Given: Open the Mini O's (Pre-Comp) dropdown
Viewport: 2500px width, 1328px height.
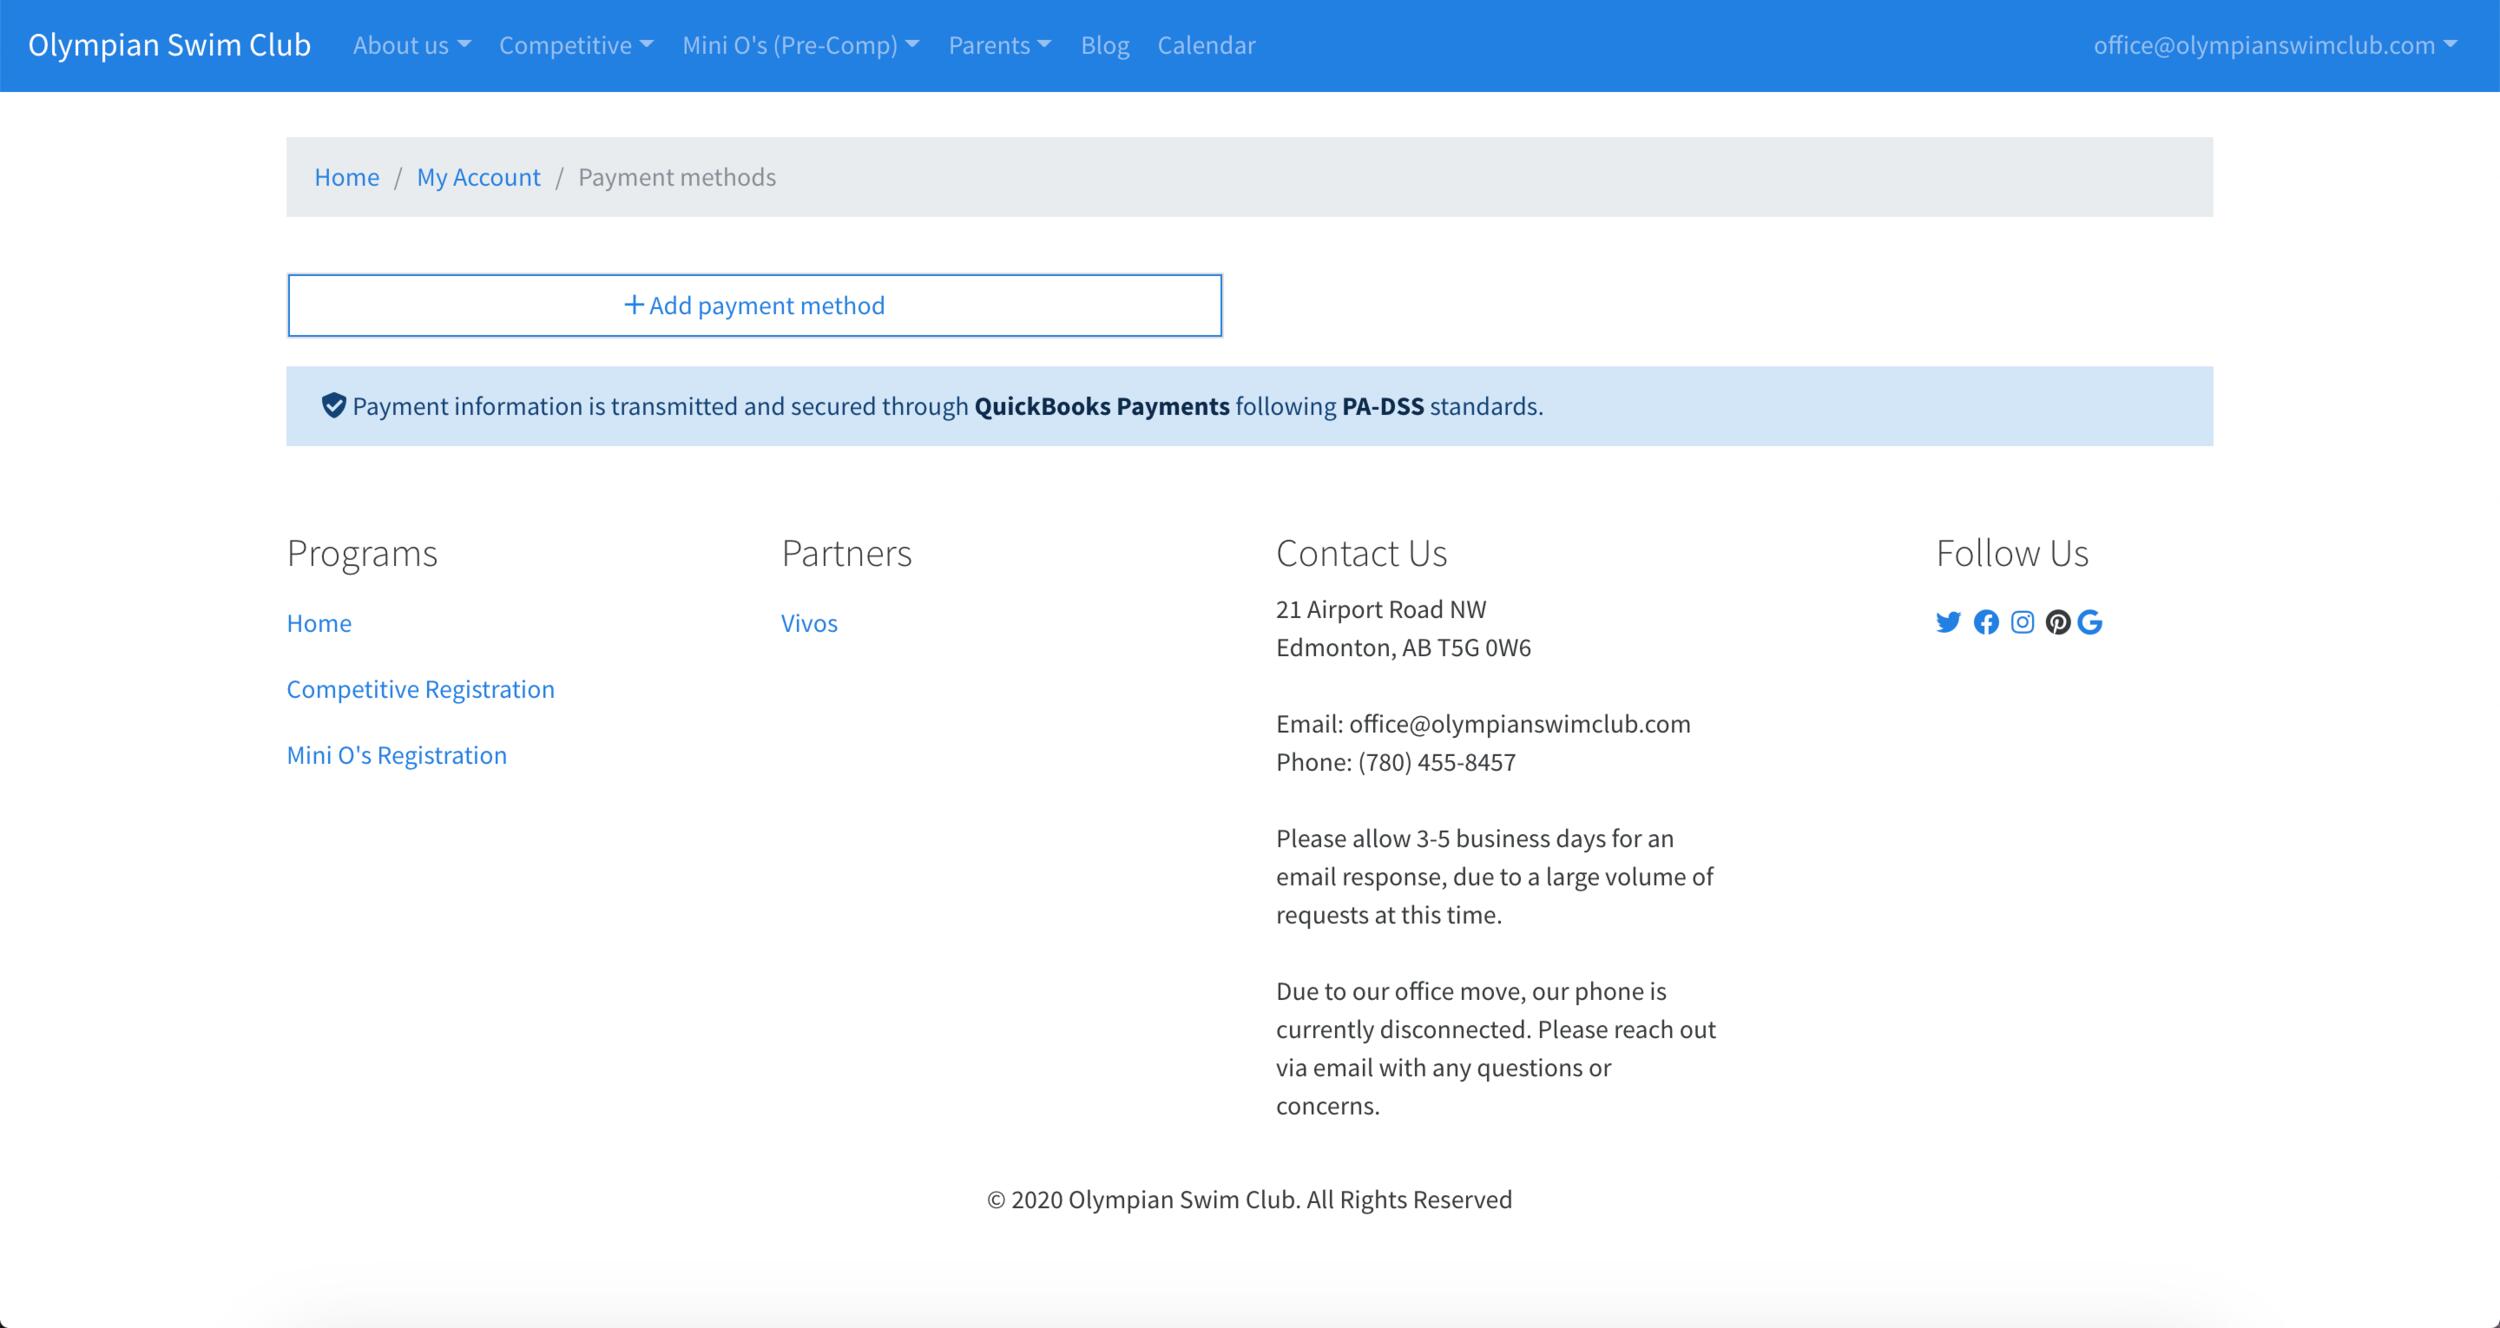Looking at the screenshot, I should click(800, 45).
